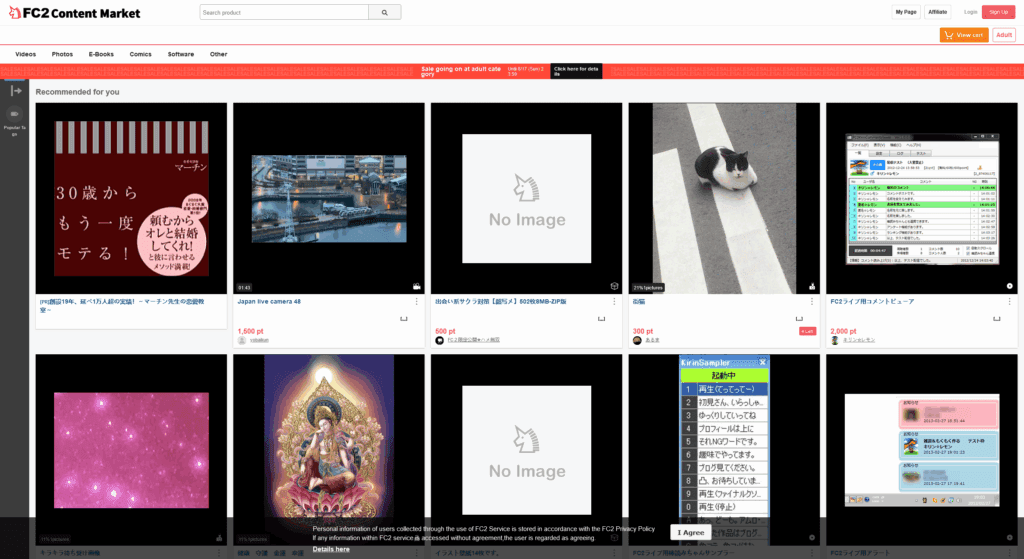Open the pink sparkle image thumbnail

[x=131, y=450]
